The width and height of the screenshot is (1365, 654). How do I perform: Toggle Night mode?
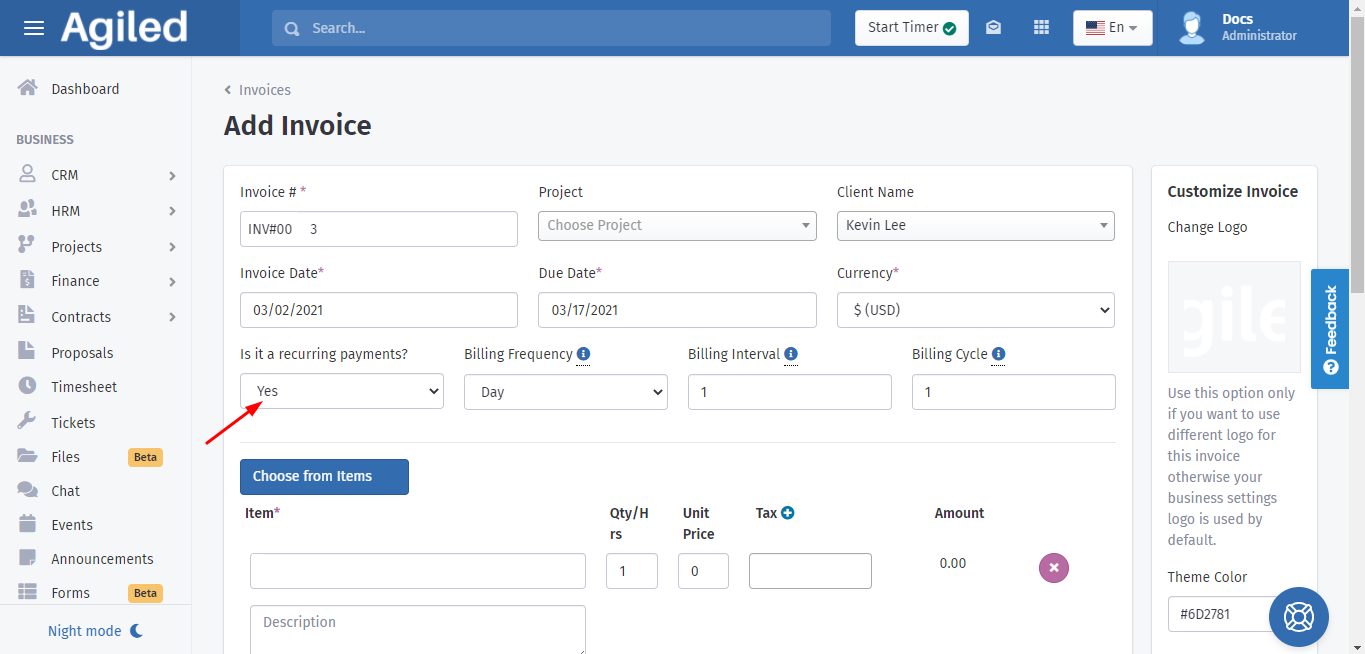pos(96,631)
